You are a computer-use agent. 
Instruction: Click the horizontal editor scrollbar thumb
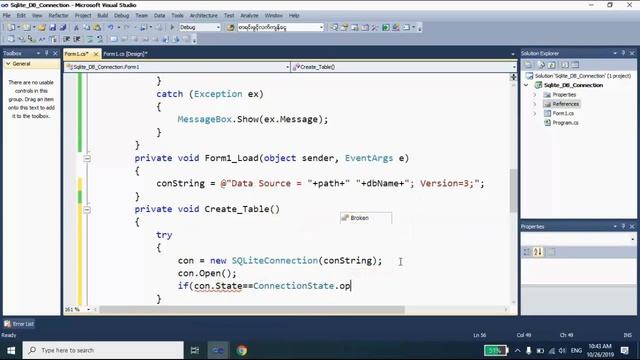pos(252,310)
